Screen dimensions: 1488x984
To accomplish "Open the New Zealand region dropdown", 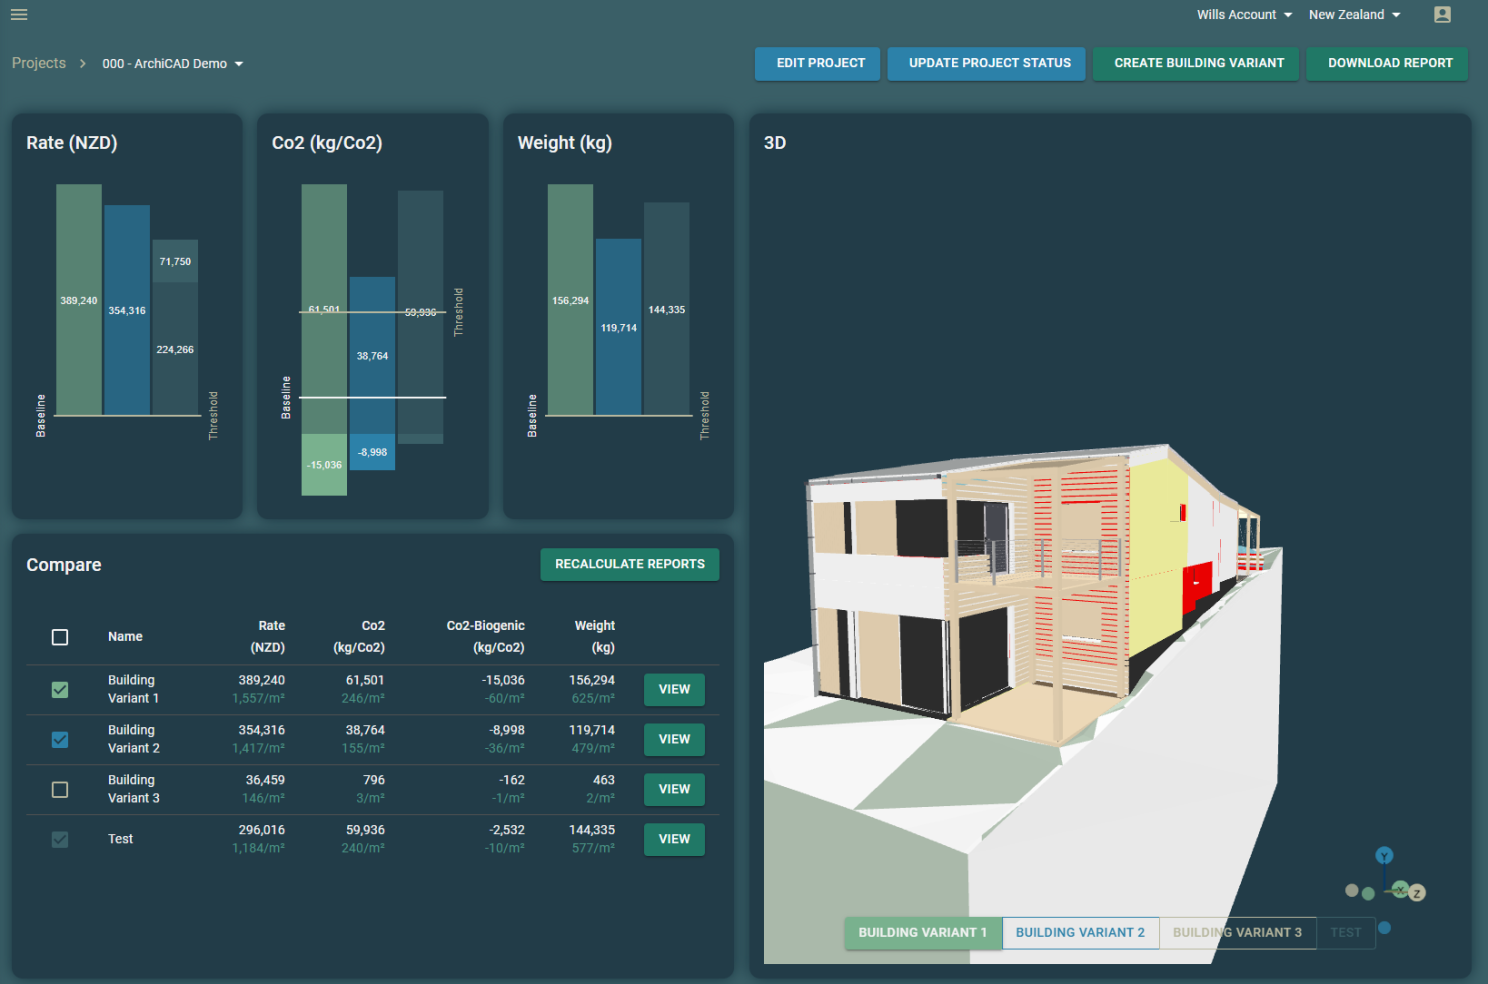I will pyautogui.click(x=1354, y=15).
